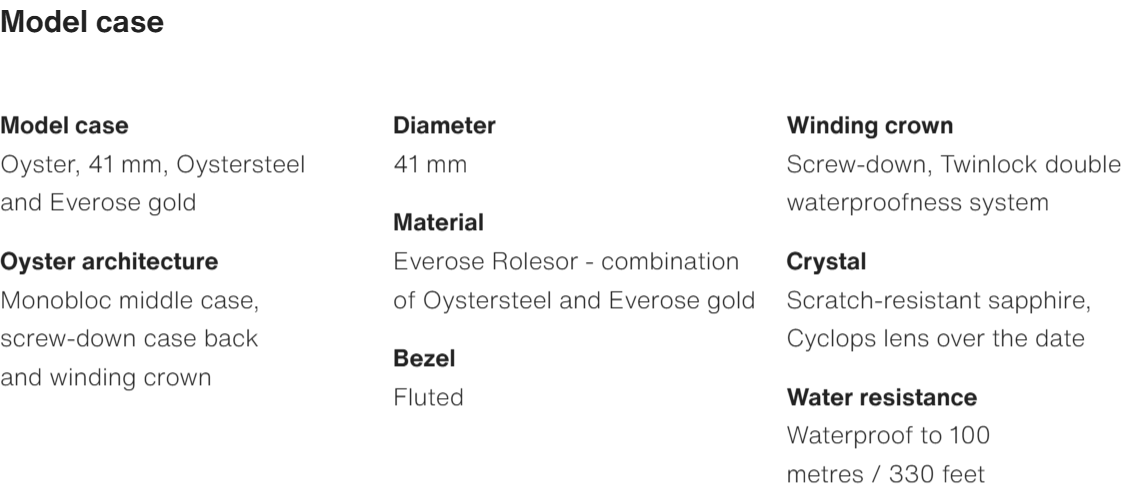Click the Fluted bezel value
Screen dimensions: 1140x491
click(x=428, y=397)
